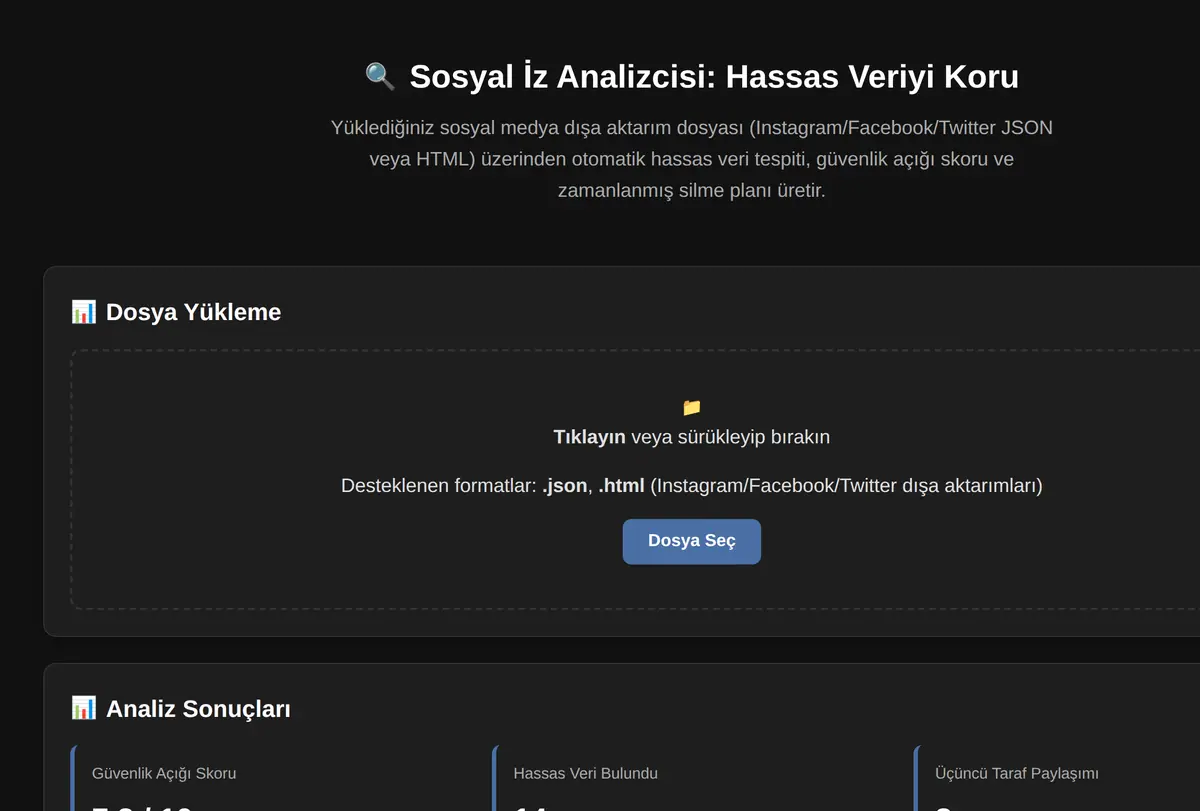Click the 'Analiz Sonuçları' section heading
The width and height of the screenshot is (1200, 811).
(198, 709)
